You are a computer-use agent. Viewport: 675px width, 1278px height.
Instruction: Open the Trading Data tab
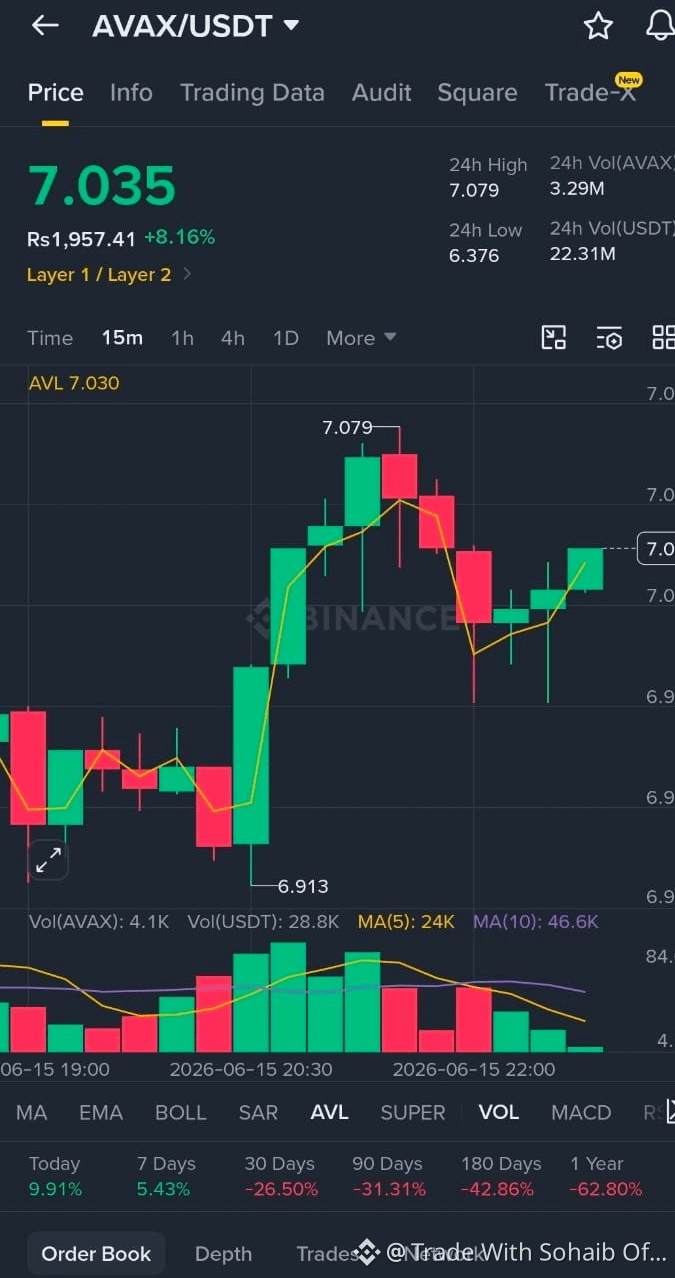(x=252, y=93)
